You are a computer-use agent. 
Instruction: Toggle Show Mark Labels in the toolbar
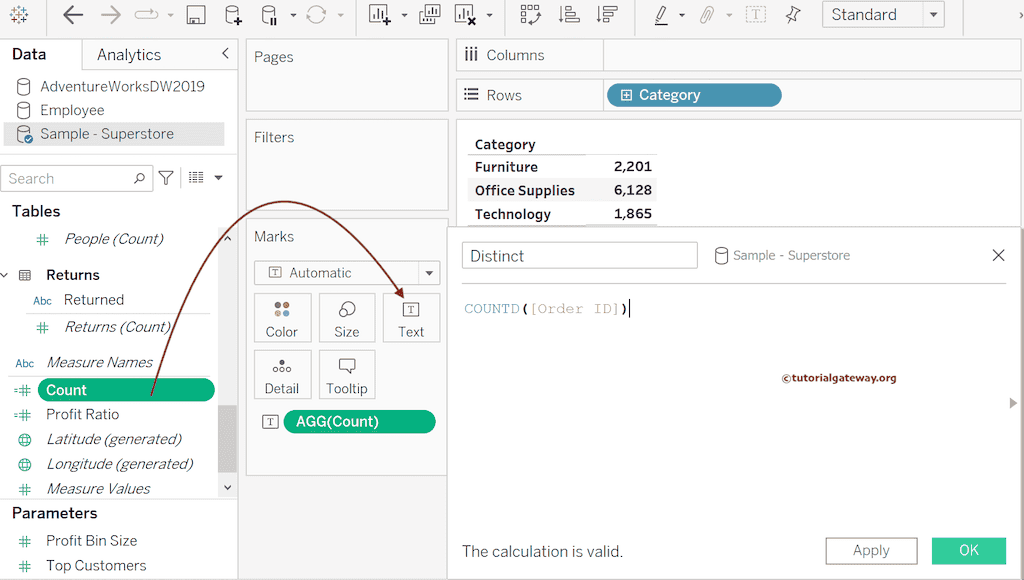click(x=756, y=15)
